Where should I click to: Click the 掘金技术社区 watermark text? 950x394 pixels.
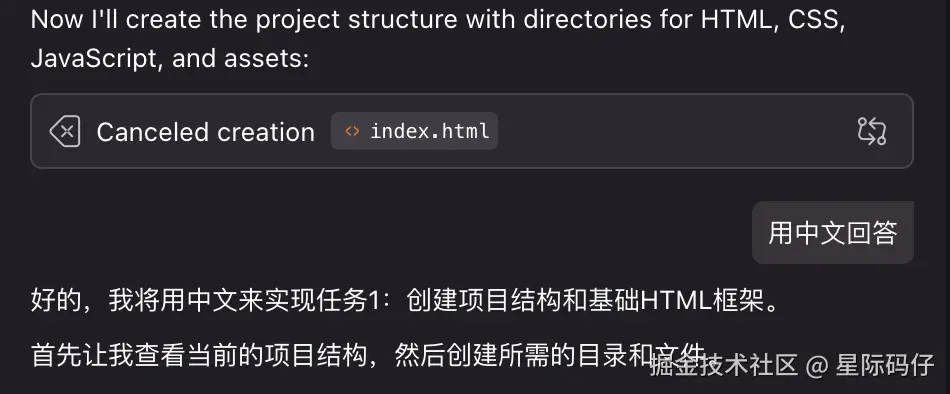(724, 365)
